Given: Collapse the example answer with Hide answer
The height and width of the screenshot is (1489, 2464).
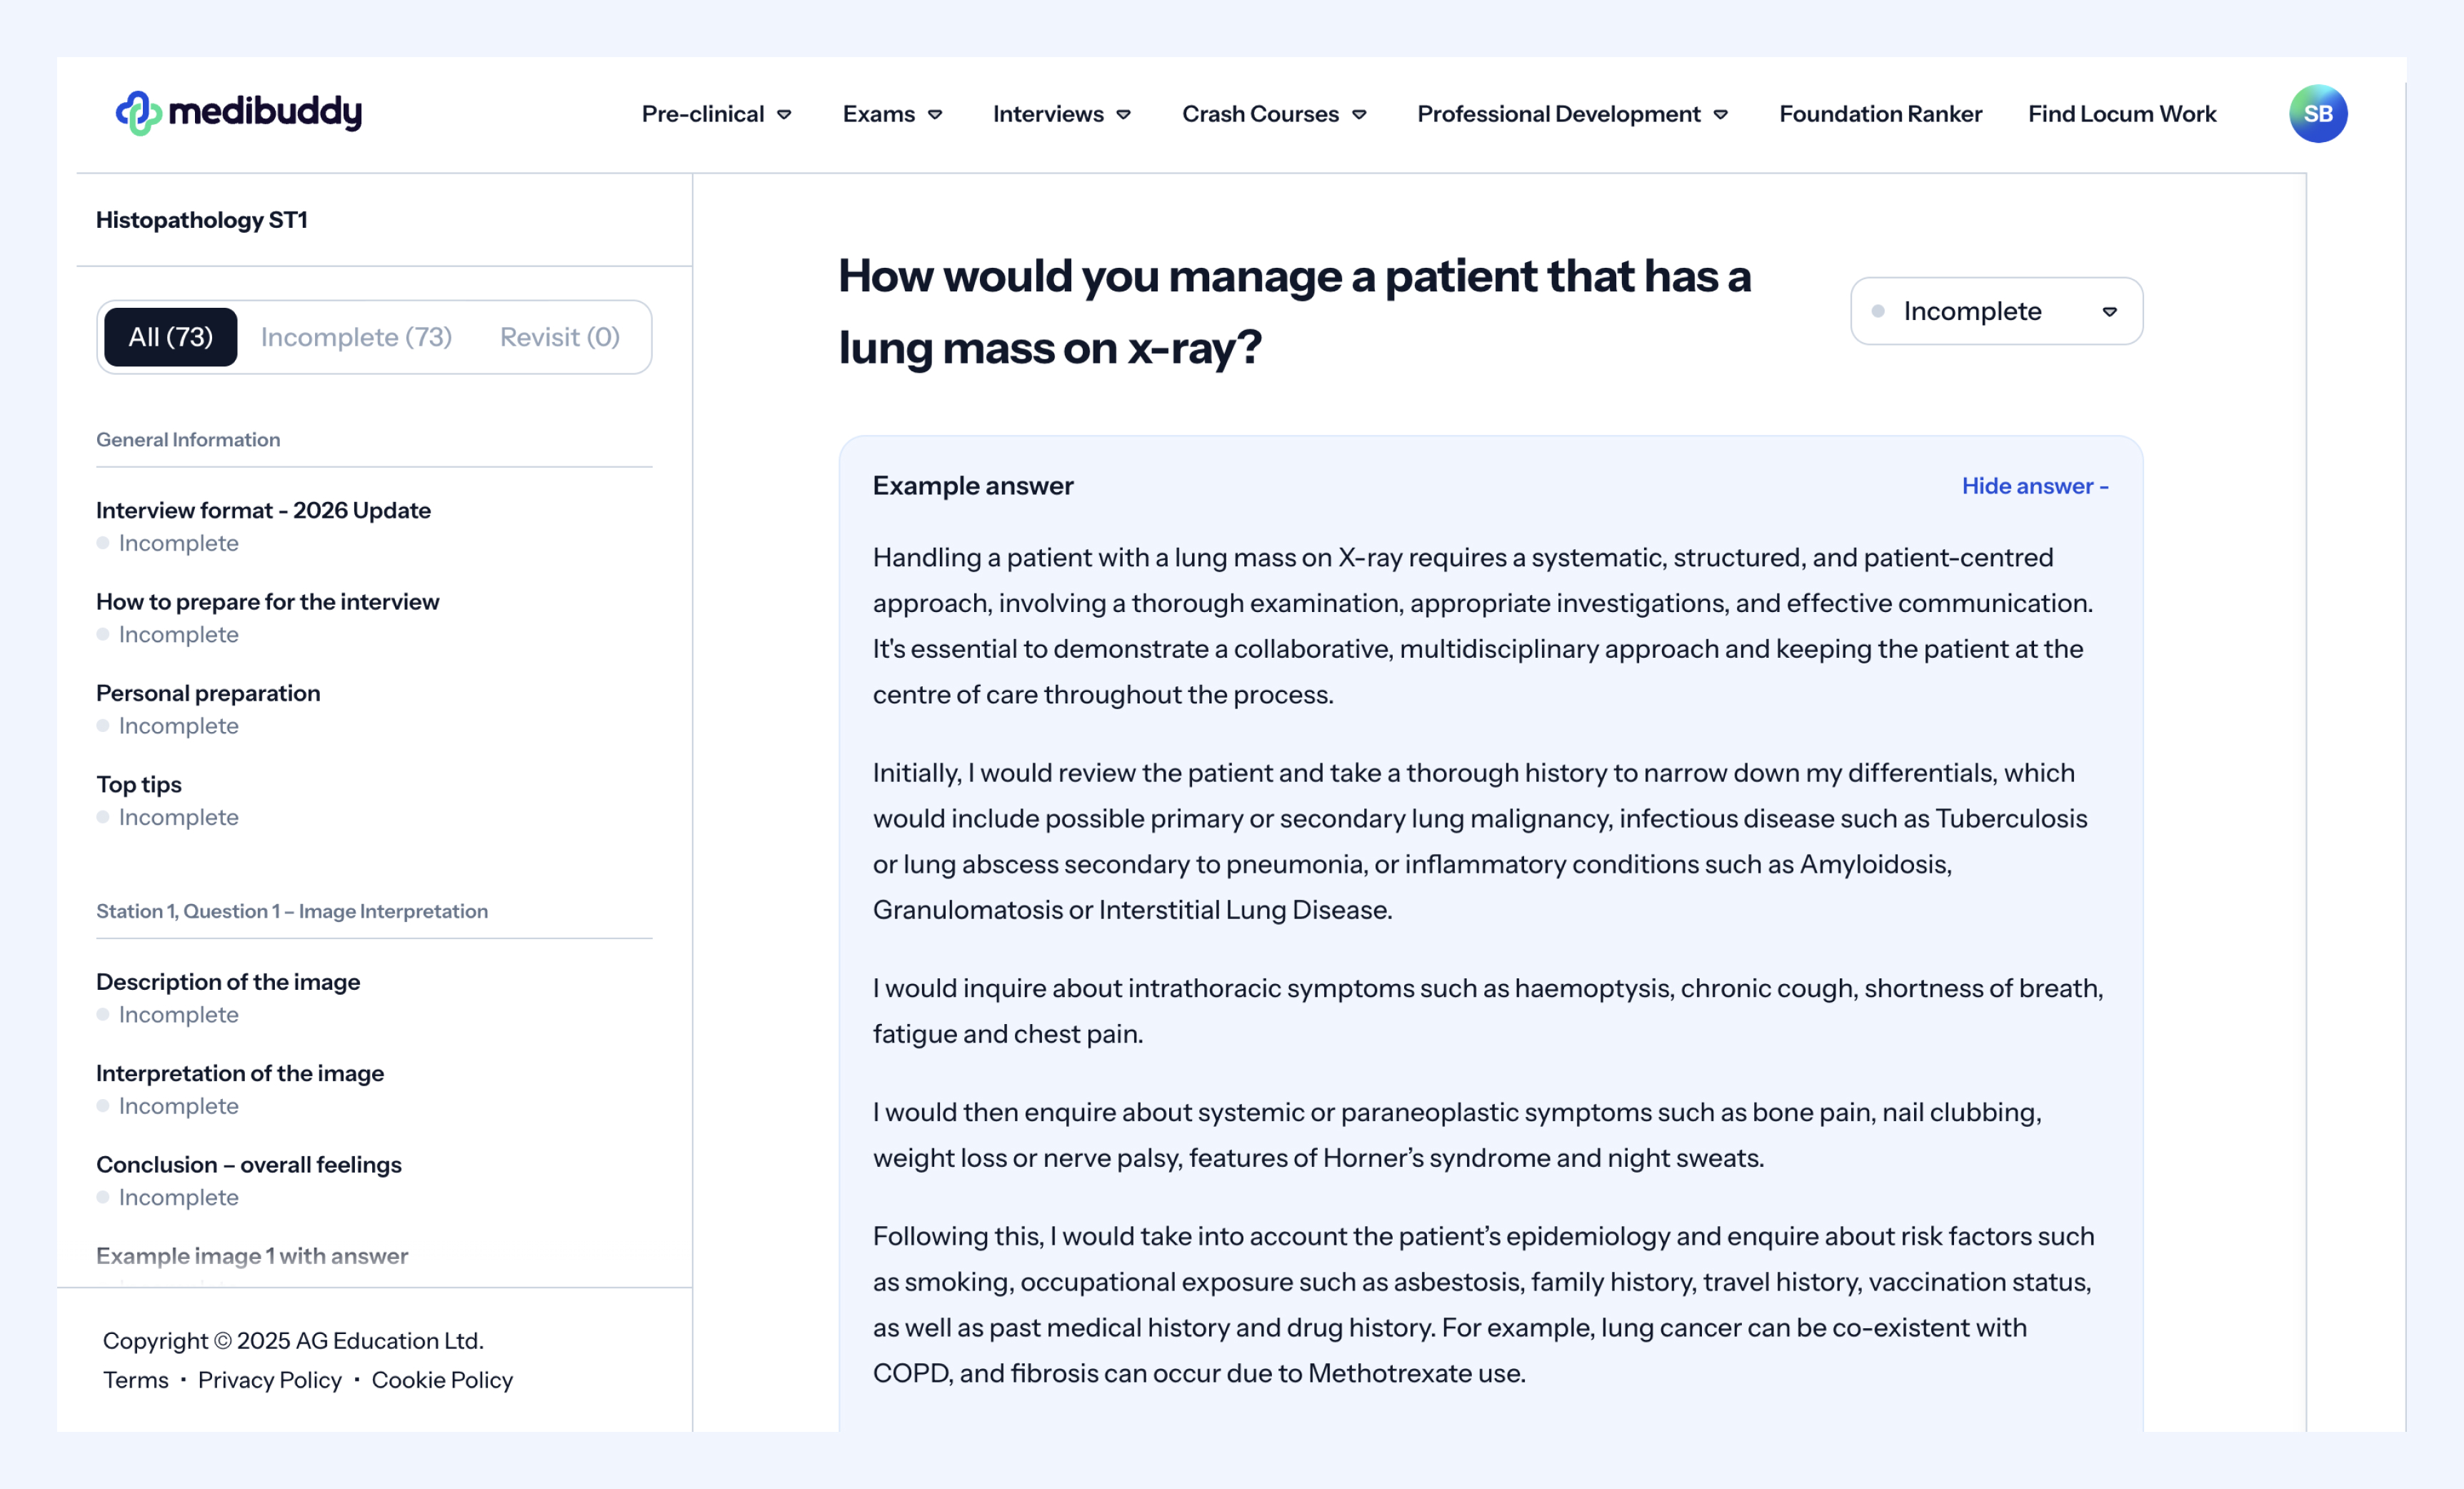Looking at the screenshot, I should click(x=2034, y=486).
